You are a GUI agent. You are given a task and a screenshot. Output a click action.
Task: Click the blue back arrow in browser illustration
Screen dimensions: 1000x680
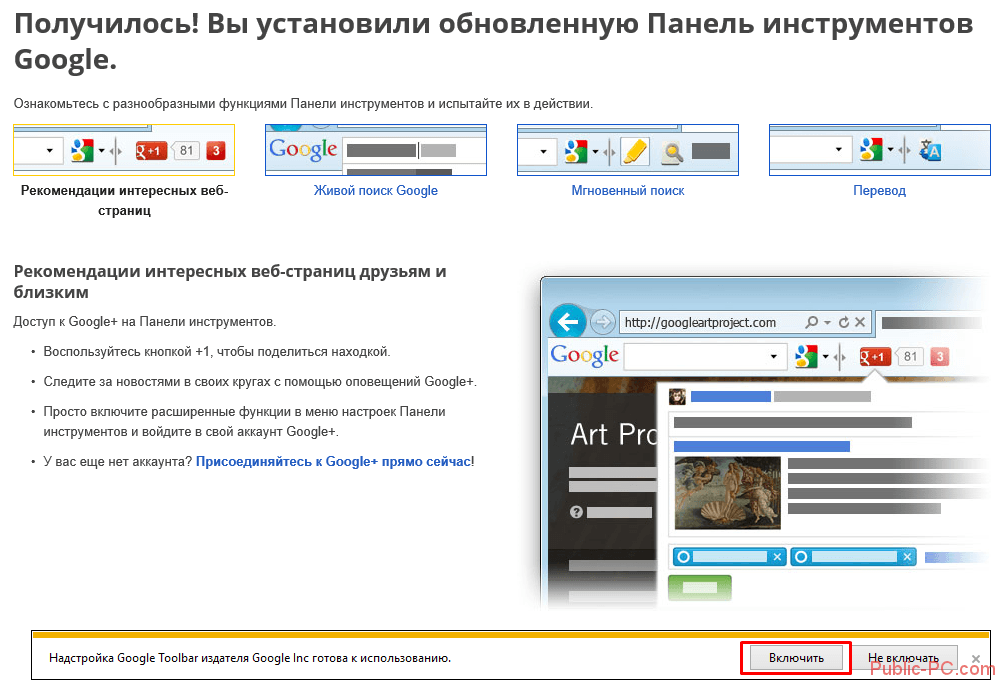(x=569, y=322)
